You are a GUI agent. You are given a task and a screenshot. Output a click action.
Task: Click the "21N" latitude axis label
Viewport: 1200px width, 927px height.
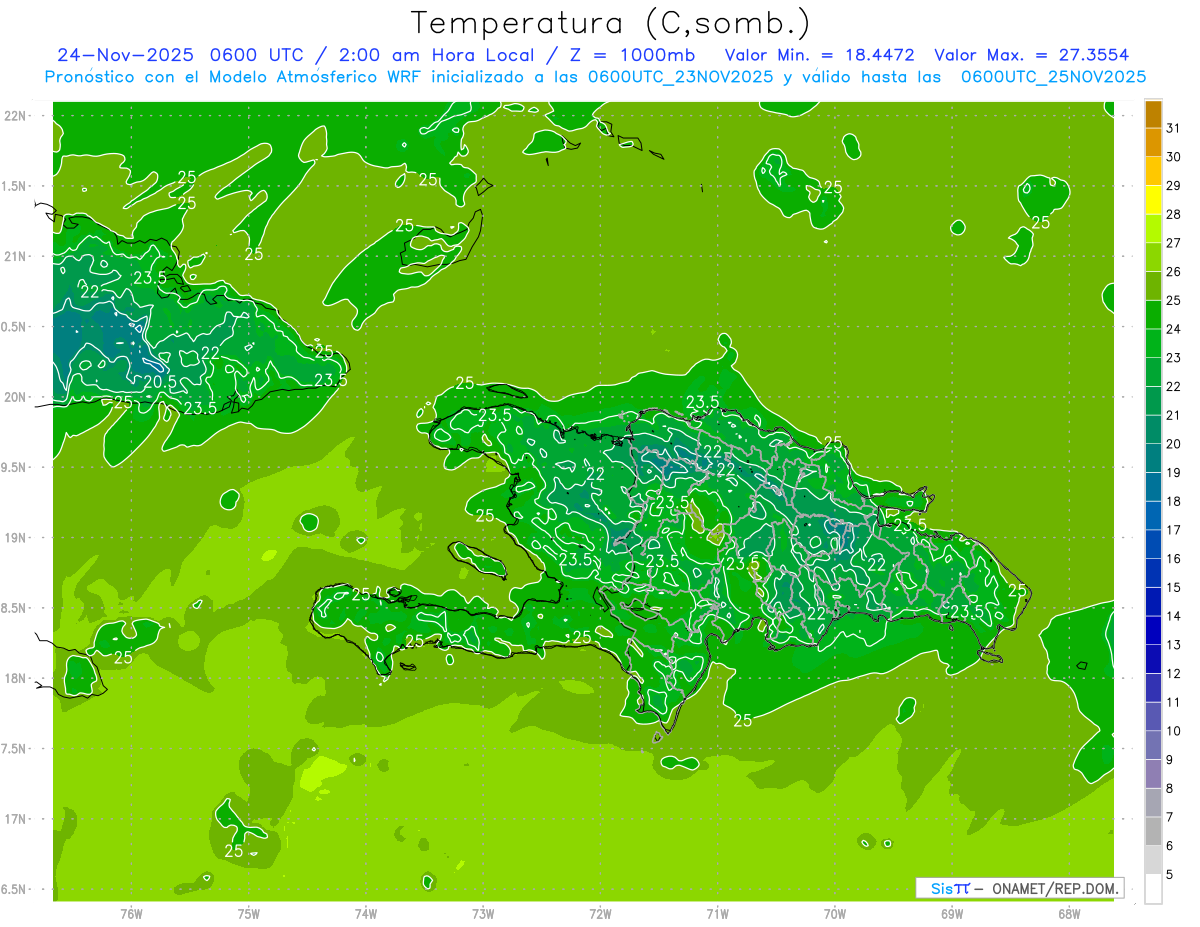[15, 256]
